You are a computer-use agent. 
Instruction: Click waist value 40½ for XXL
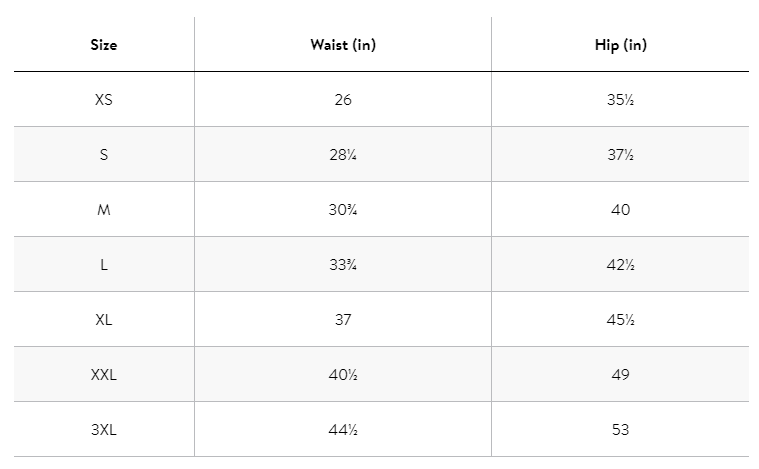click(x=343, y=375)
